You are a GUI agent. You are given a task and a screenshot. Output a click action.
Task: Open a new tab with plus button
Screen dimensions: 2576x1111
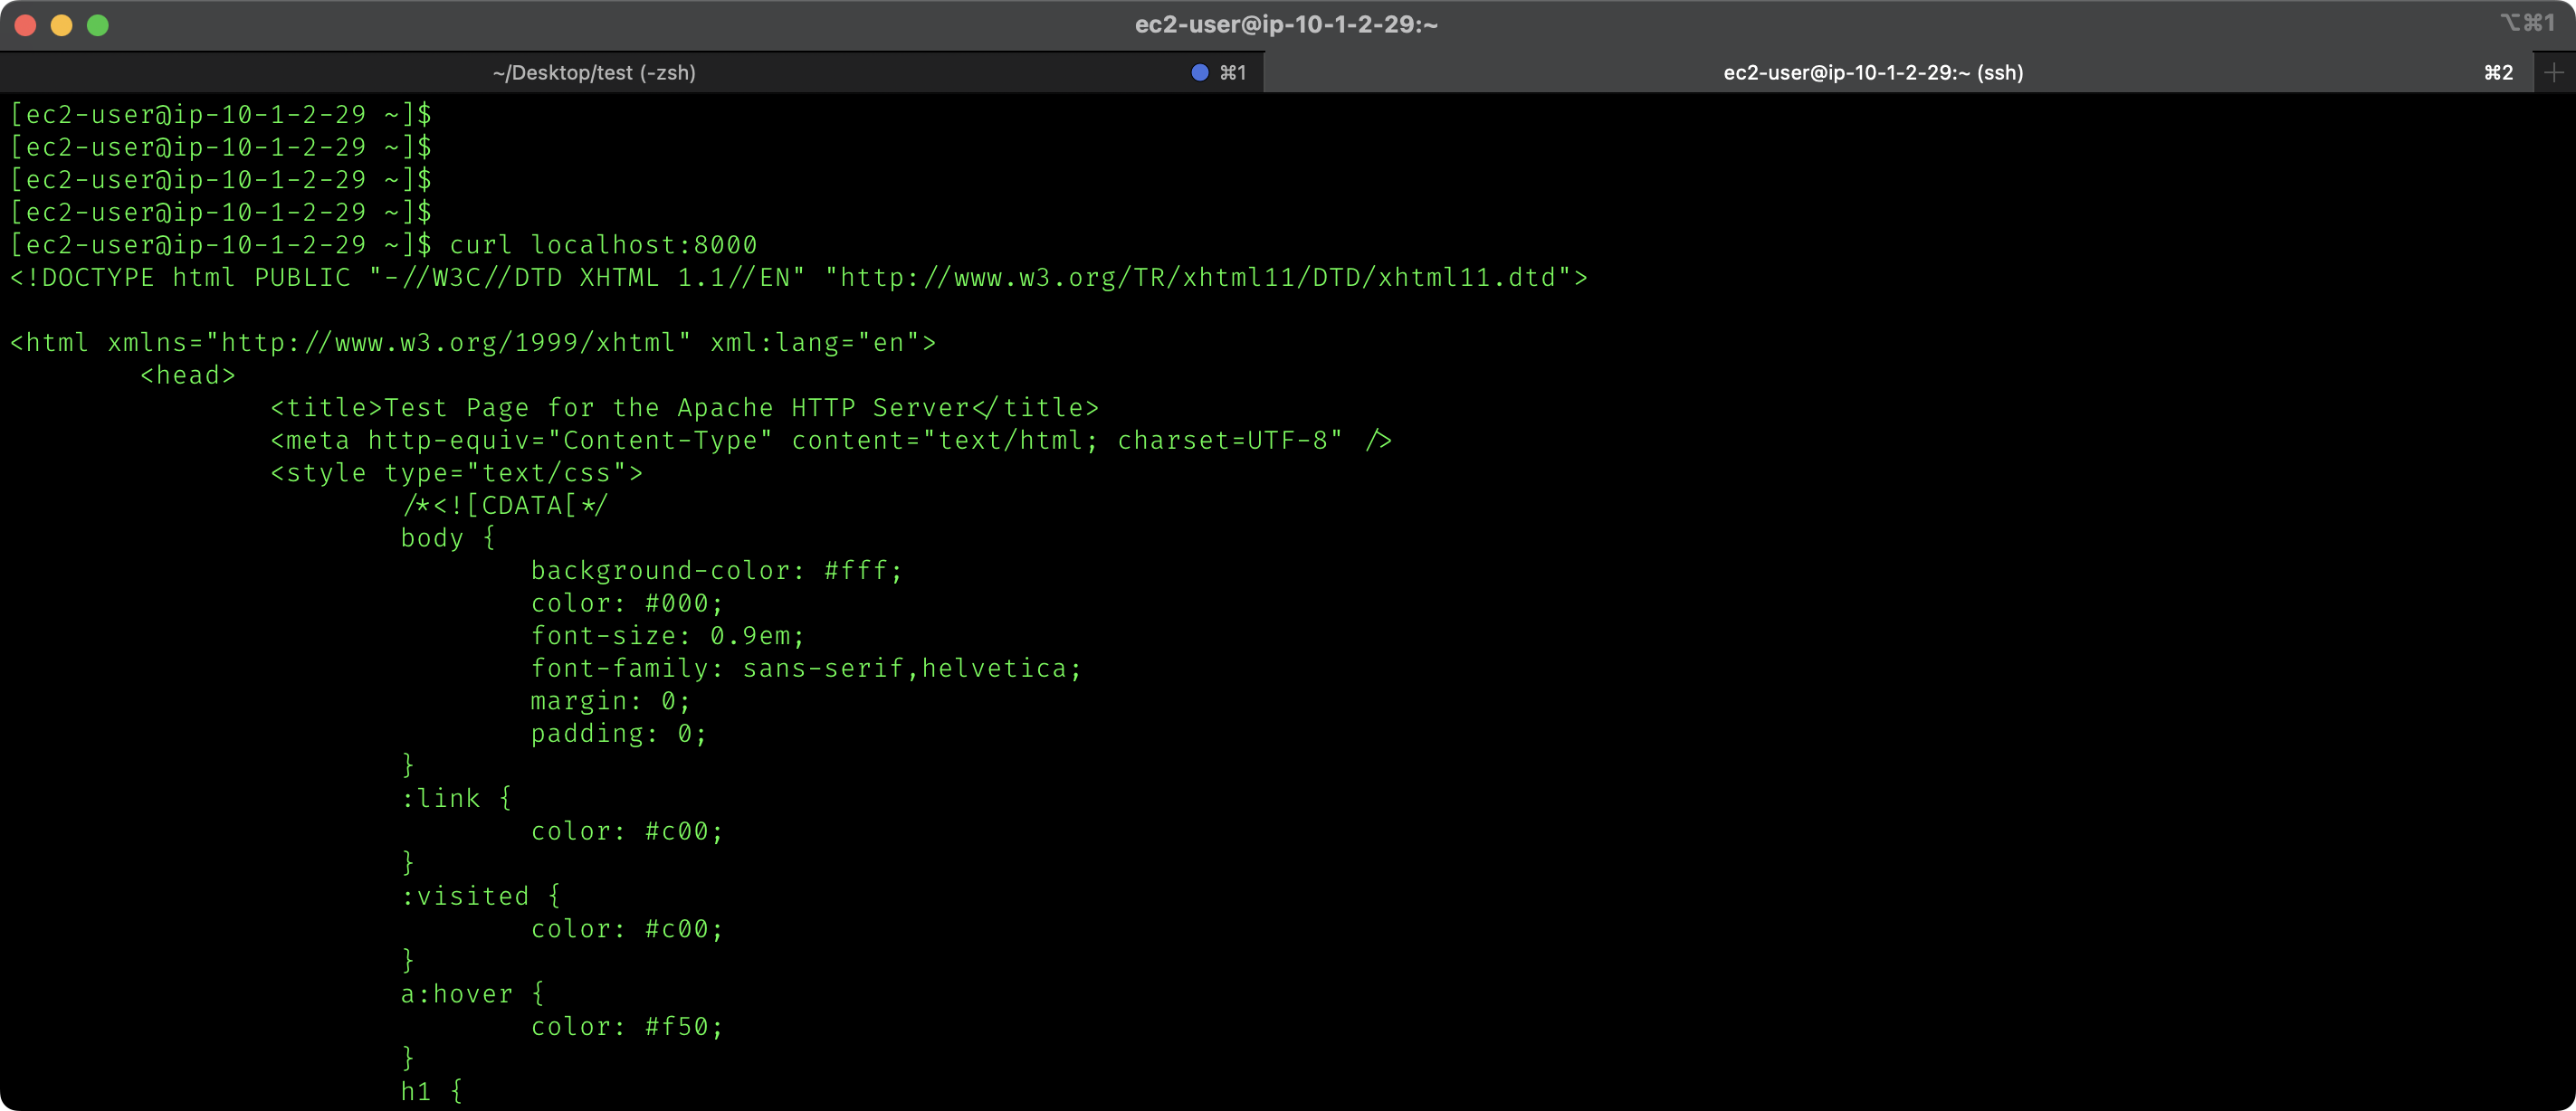[x=2554, y=72]
